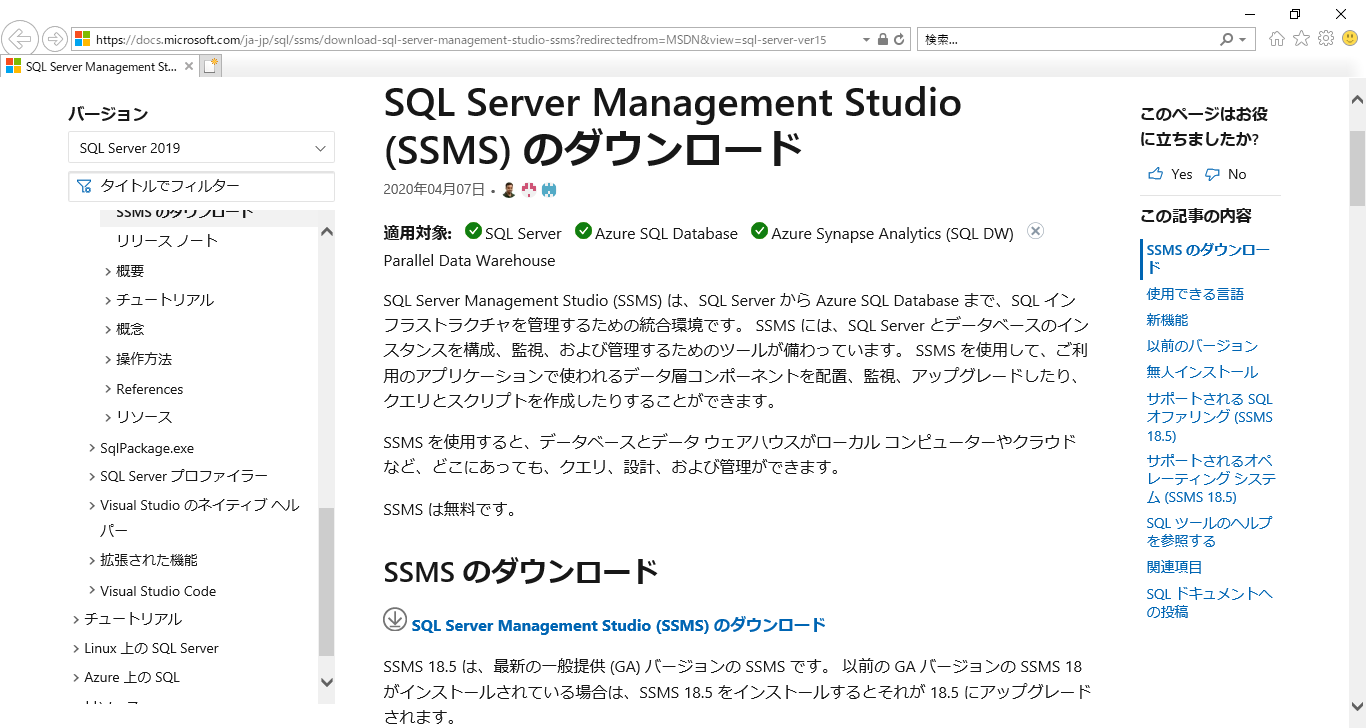Screen dimensions: 1366x728
Task: Click the third contributor avatar near the date
Action: pyautogui.click(x=548, y=189)
